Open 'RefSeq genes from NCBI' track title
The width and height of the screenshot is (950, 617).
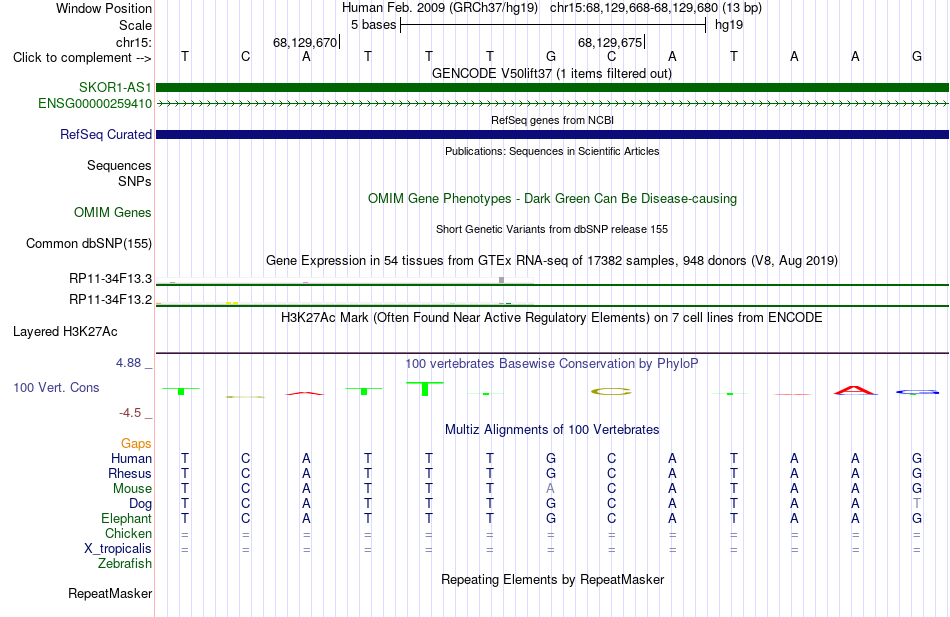[x=552, y=120]
